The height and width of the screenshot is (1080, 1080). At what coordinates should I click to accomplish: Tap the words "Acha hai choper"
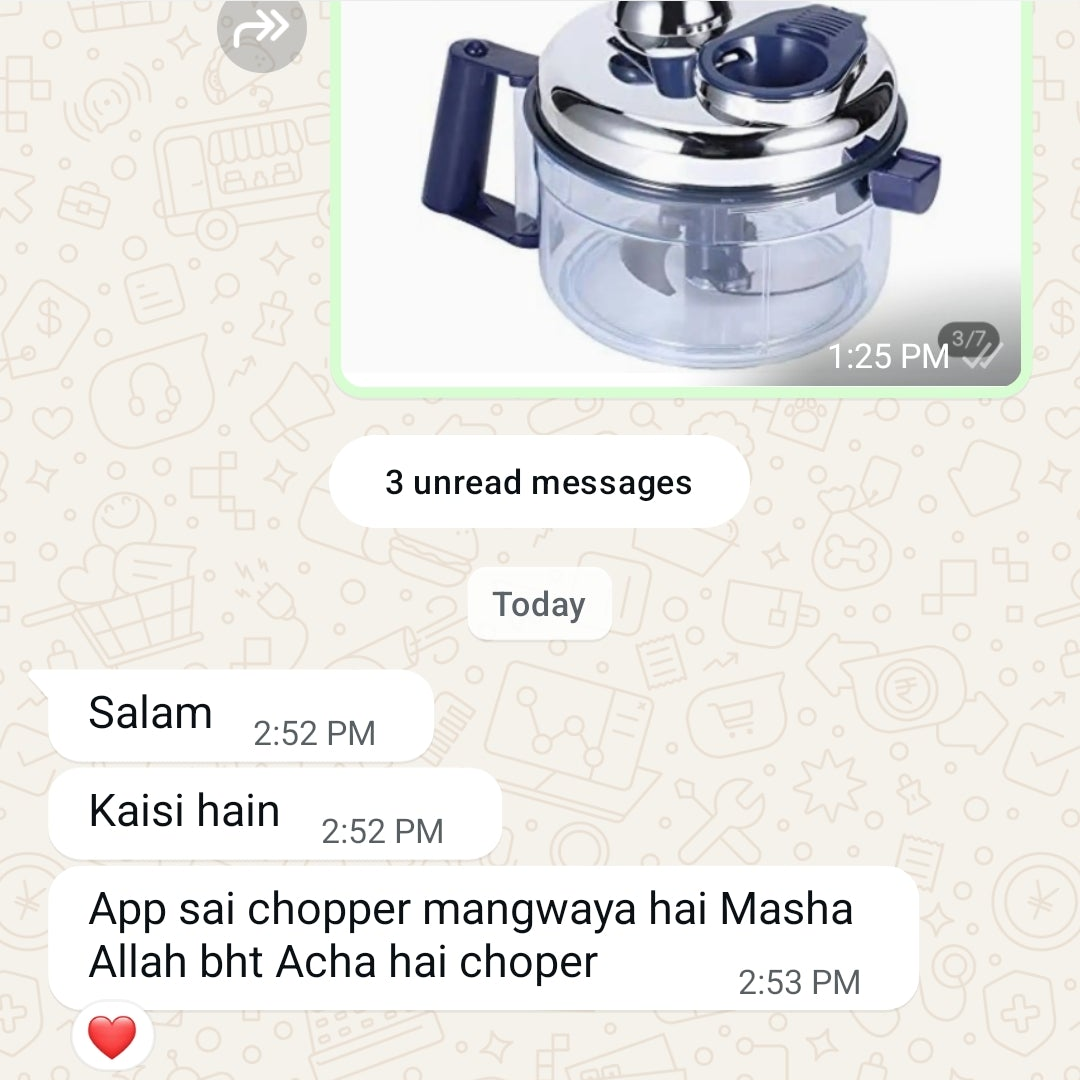tap(437, 962)
